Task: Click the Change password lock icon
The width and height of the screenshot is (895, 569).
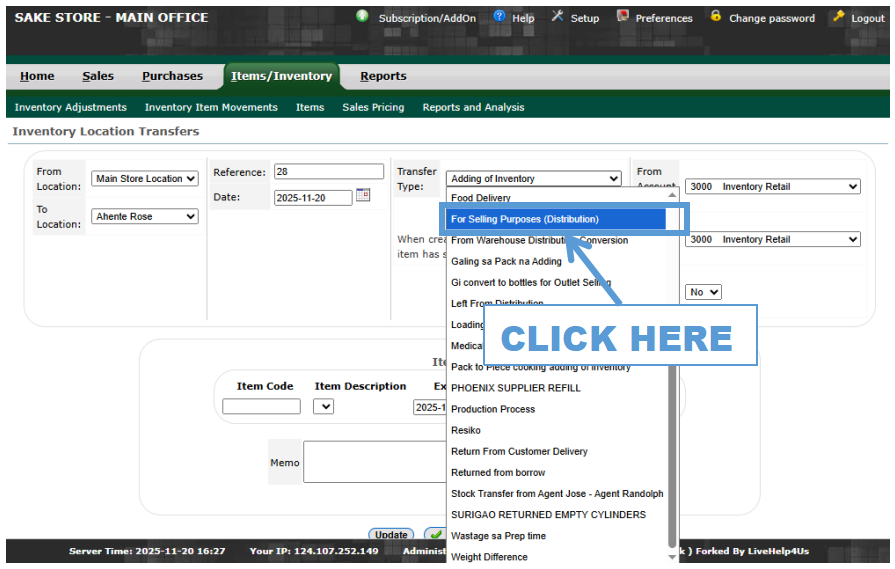Action: coord(716,17)
